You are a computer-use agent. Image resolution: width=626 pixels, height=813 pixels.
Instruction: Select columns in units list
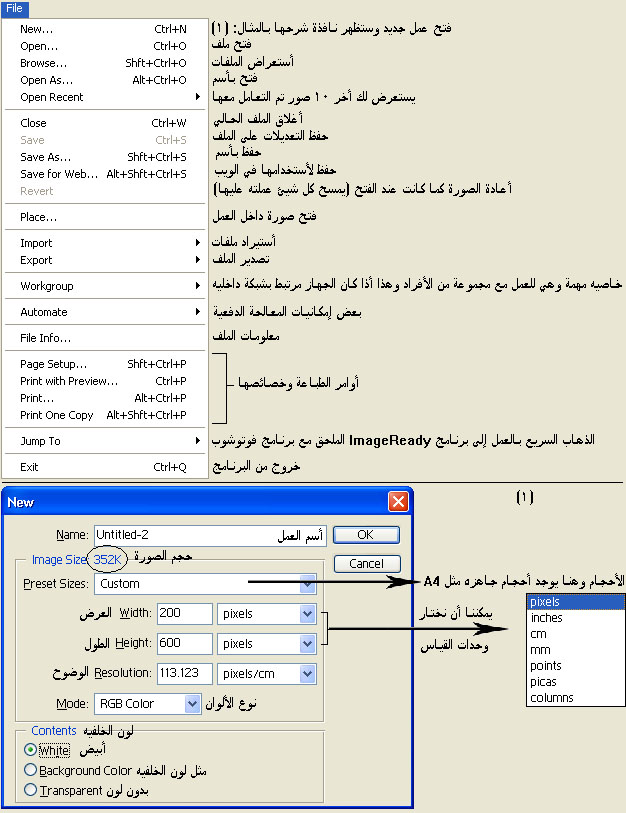coord(576,698)
